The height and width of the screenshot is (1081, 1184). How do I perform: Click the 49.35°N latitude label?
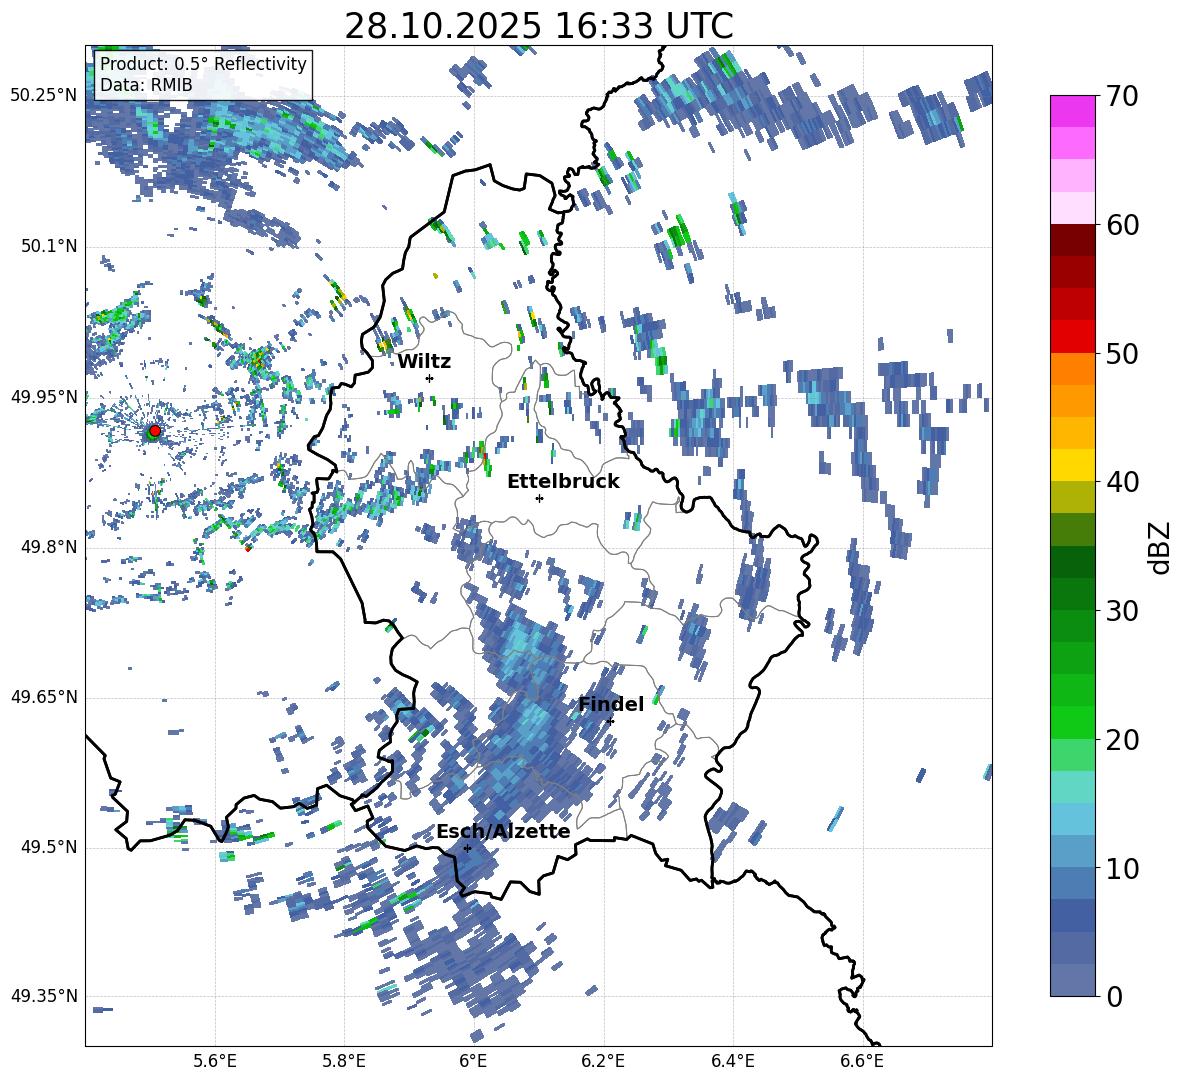click(43, 996)
